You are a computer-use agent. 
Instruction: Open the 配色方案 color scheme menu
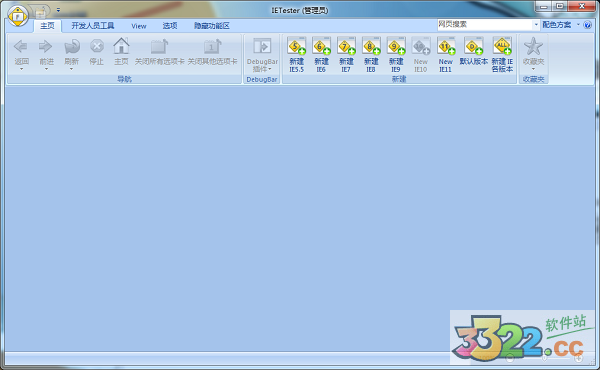point(560,25)
